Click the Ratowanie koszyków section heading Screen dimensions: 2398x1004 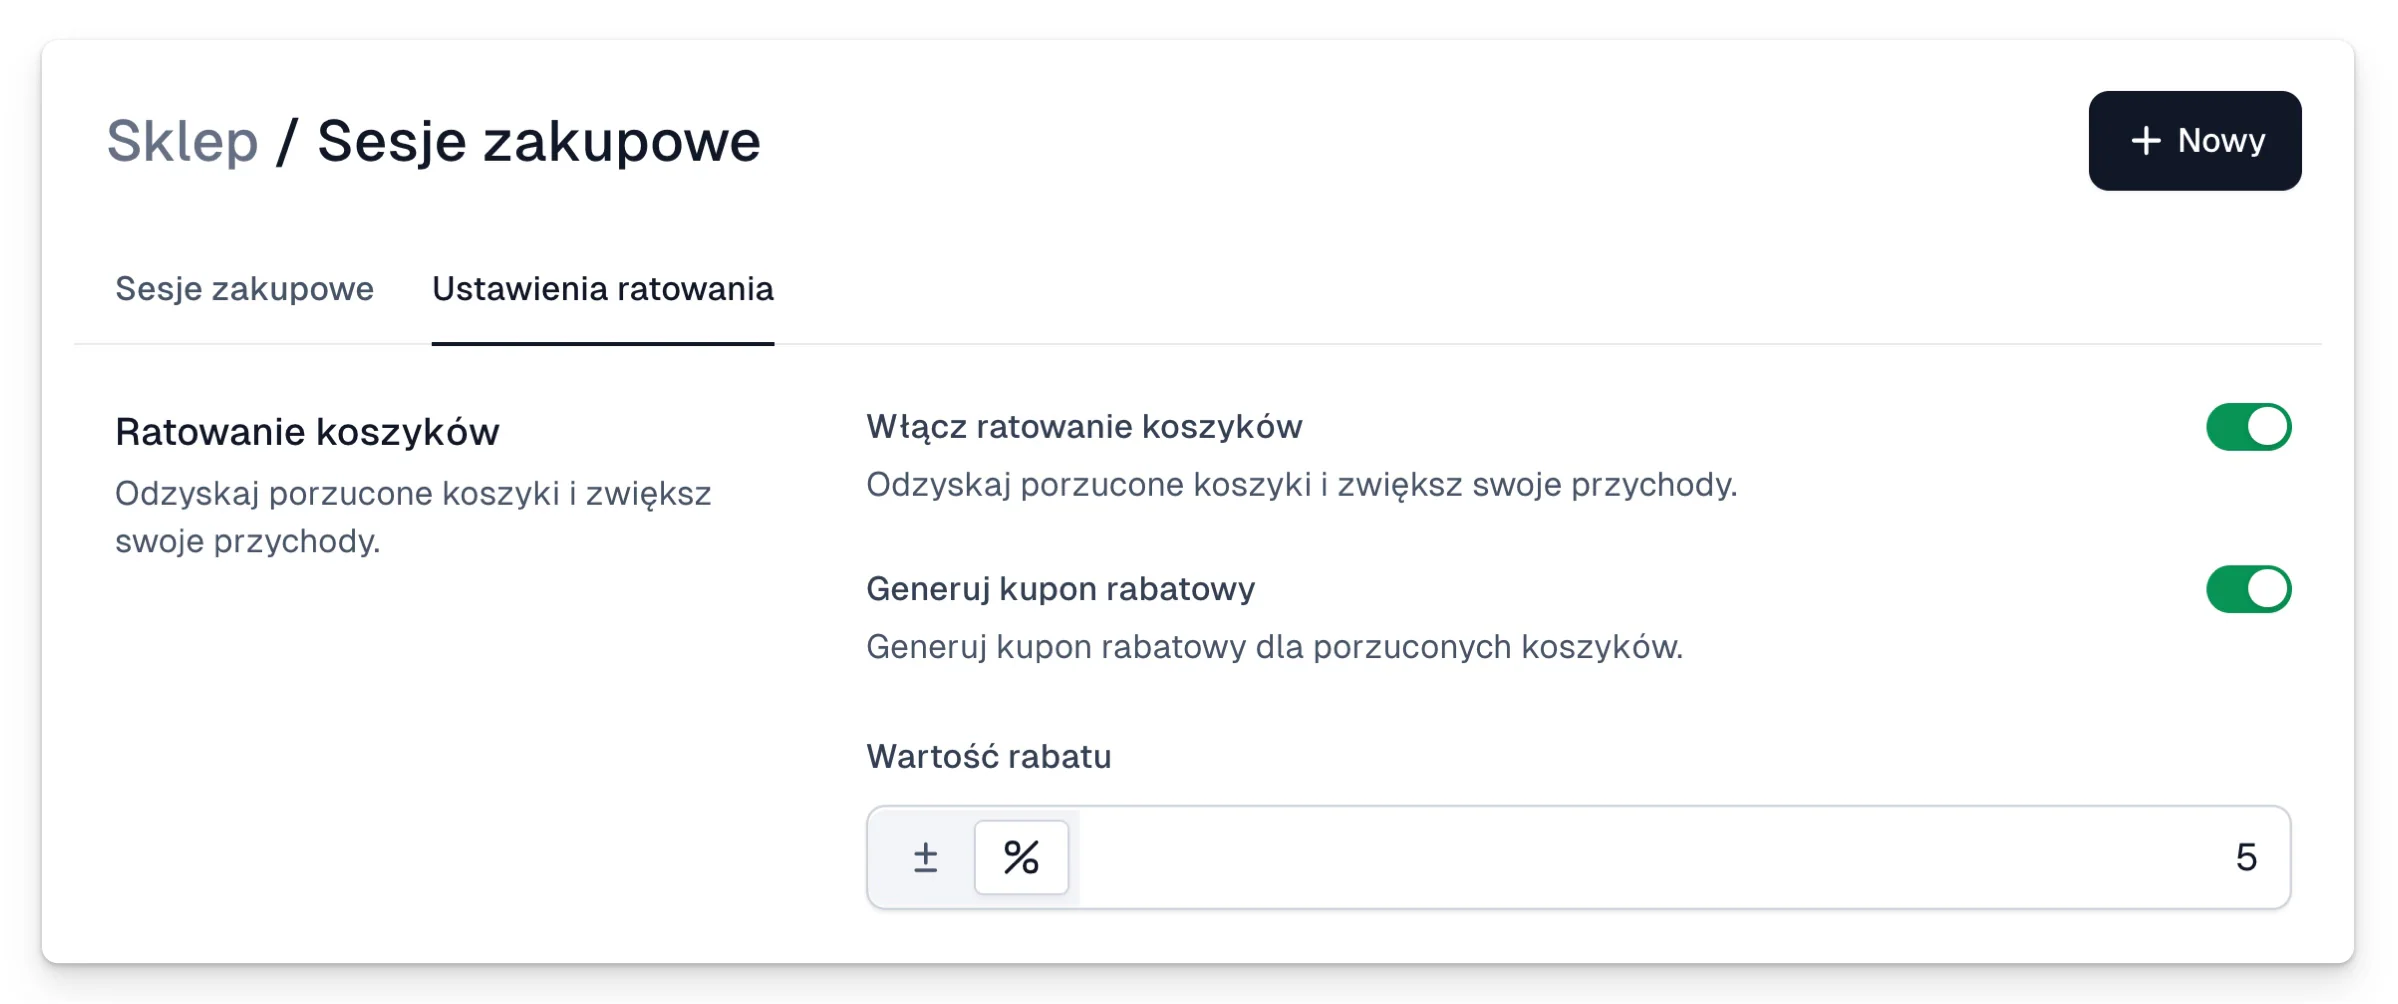(x=307, y=432)
